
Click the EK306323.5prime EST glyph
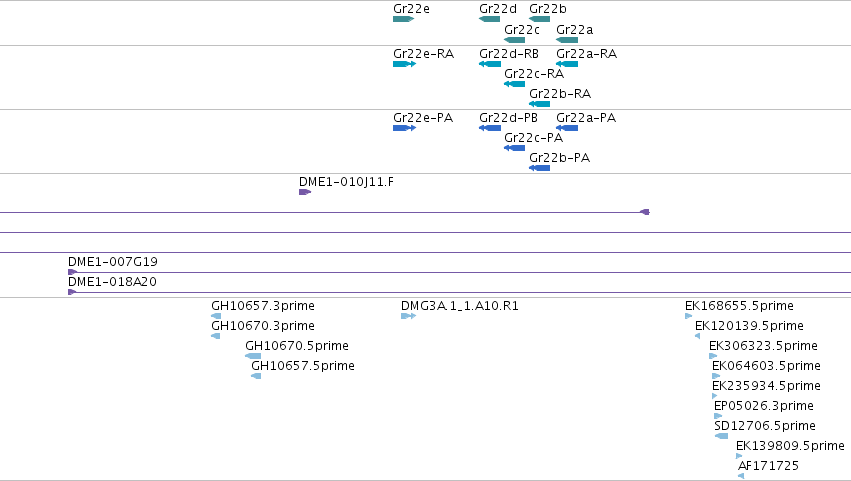(x=713, y=356)
